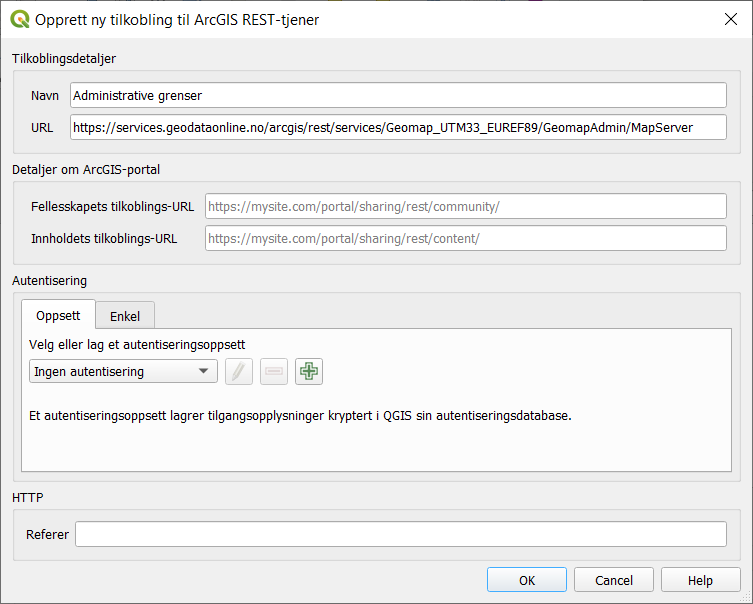
Task: Click the add authentication configuration plus icon
Action: (x=309, y=372)
